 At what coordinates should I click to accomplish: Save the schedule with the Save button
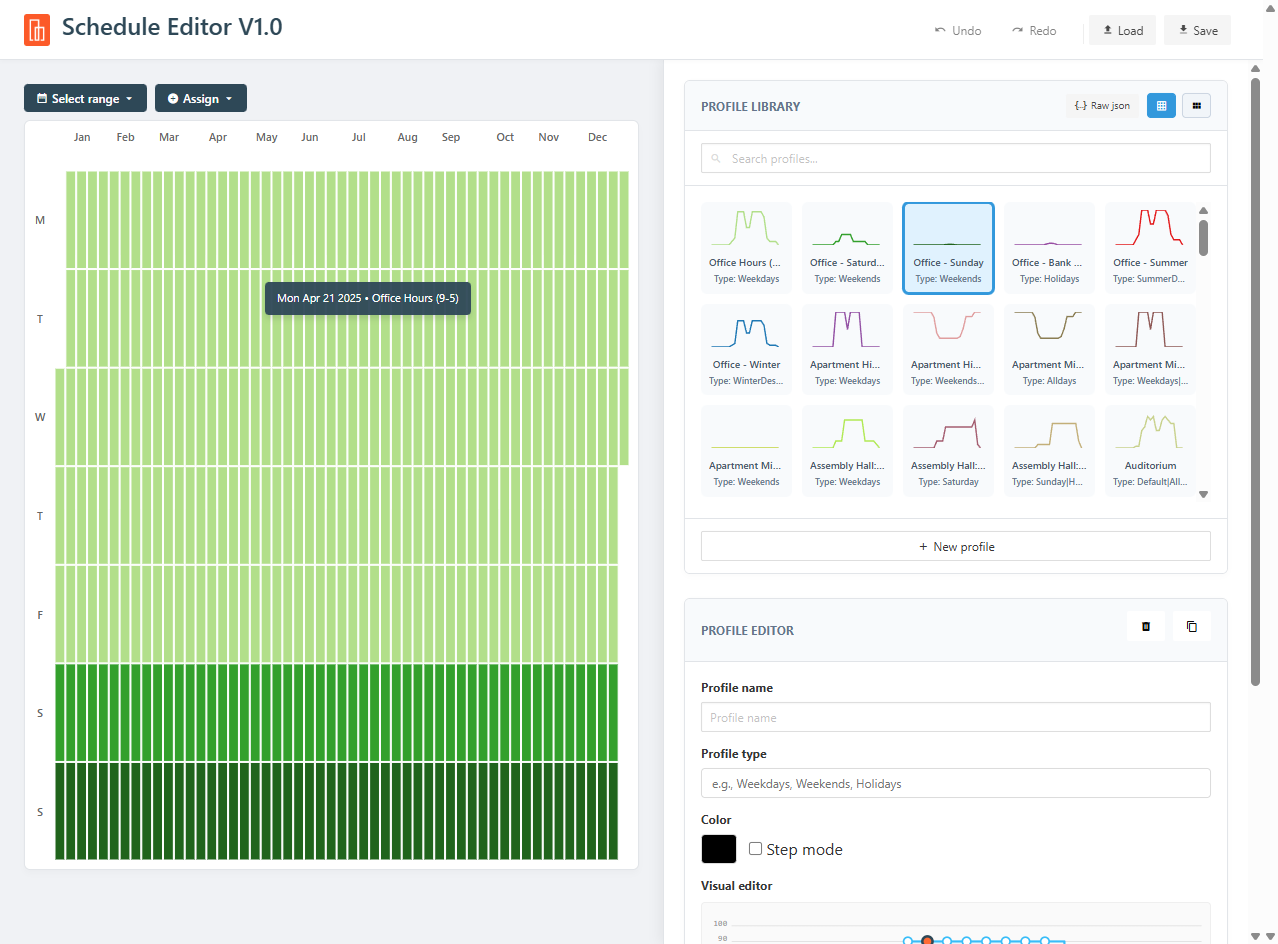tap(1197, 30)
